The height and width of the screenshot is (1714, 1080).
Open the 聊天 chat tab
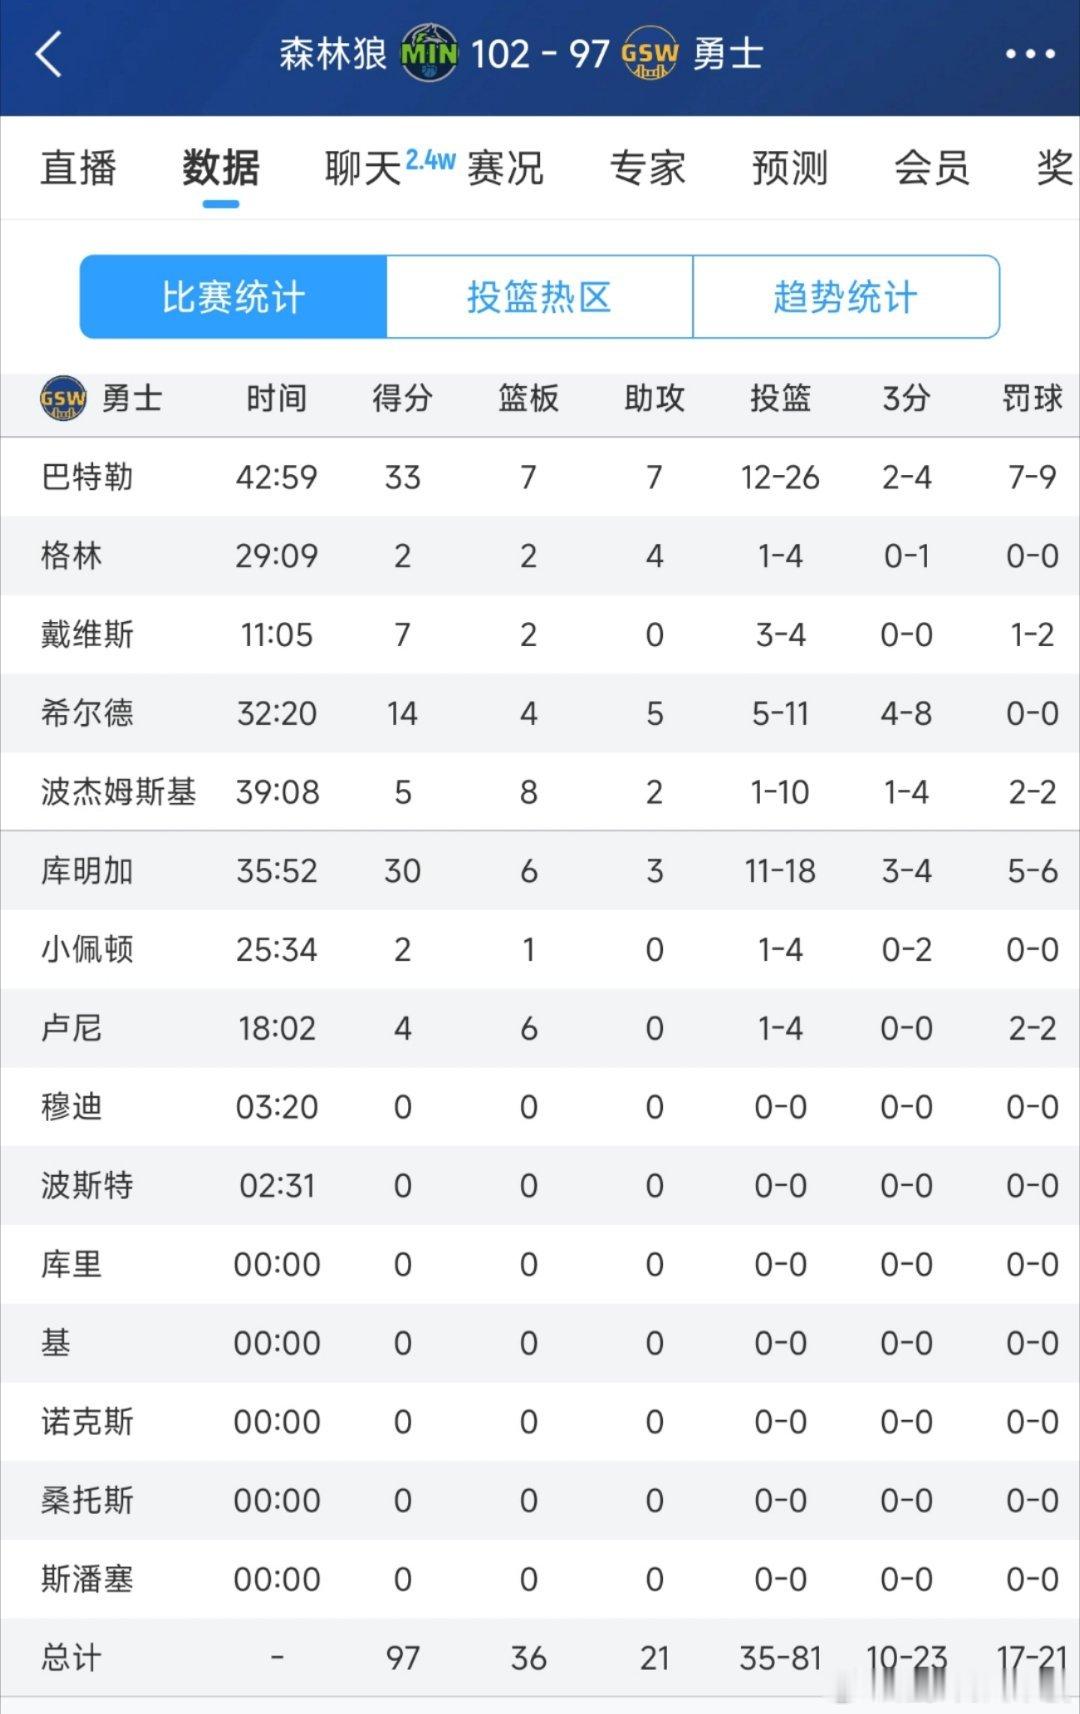[x=363, y=167]
